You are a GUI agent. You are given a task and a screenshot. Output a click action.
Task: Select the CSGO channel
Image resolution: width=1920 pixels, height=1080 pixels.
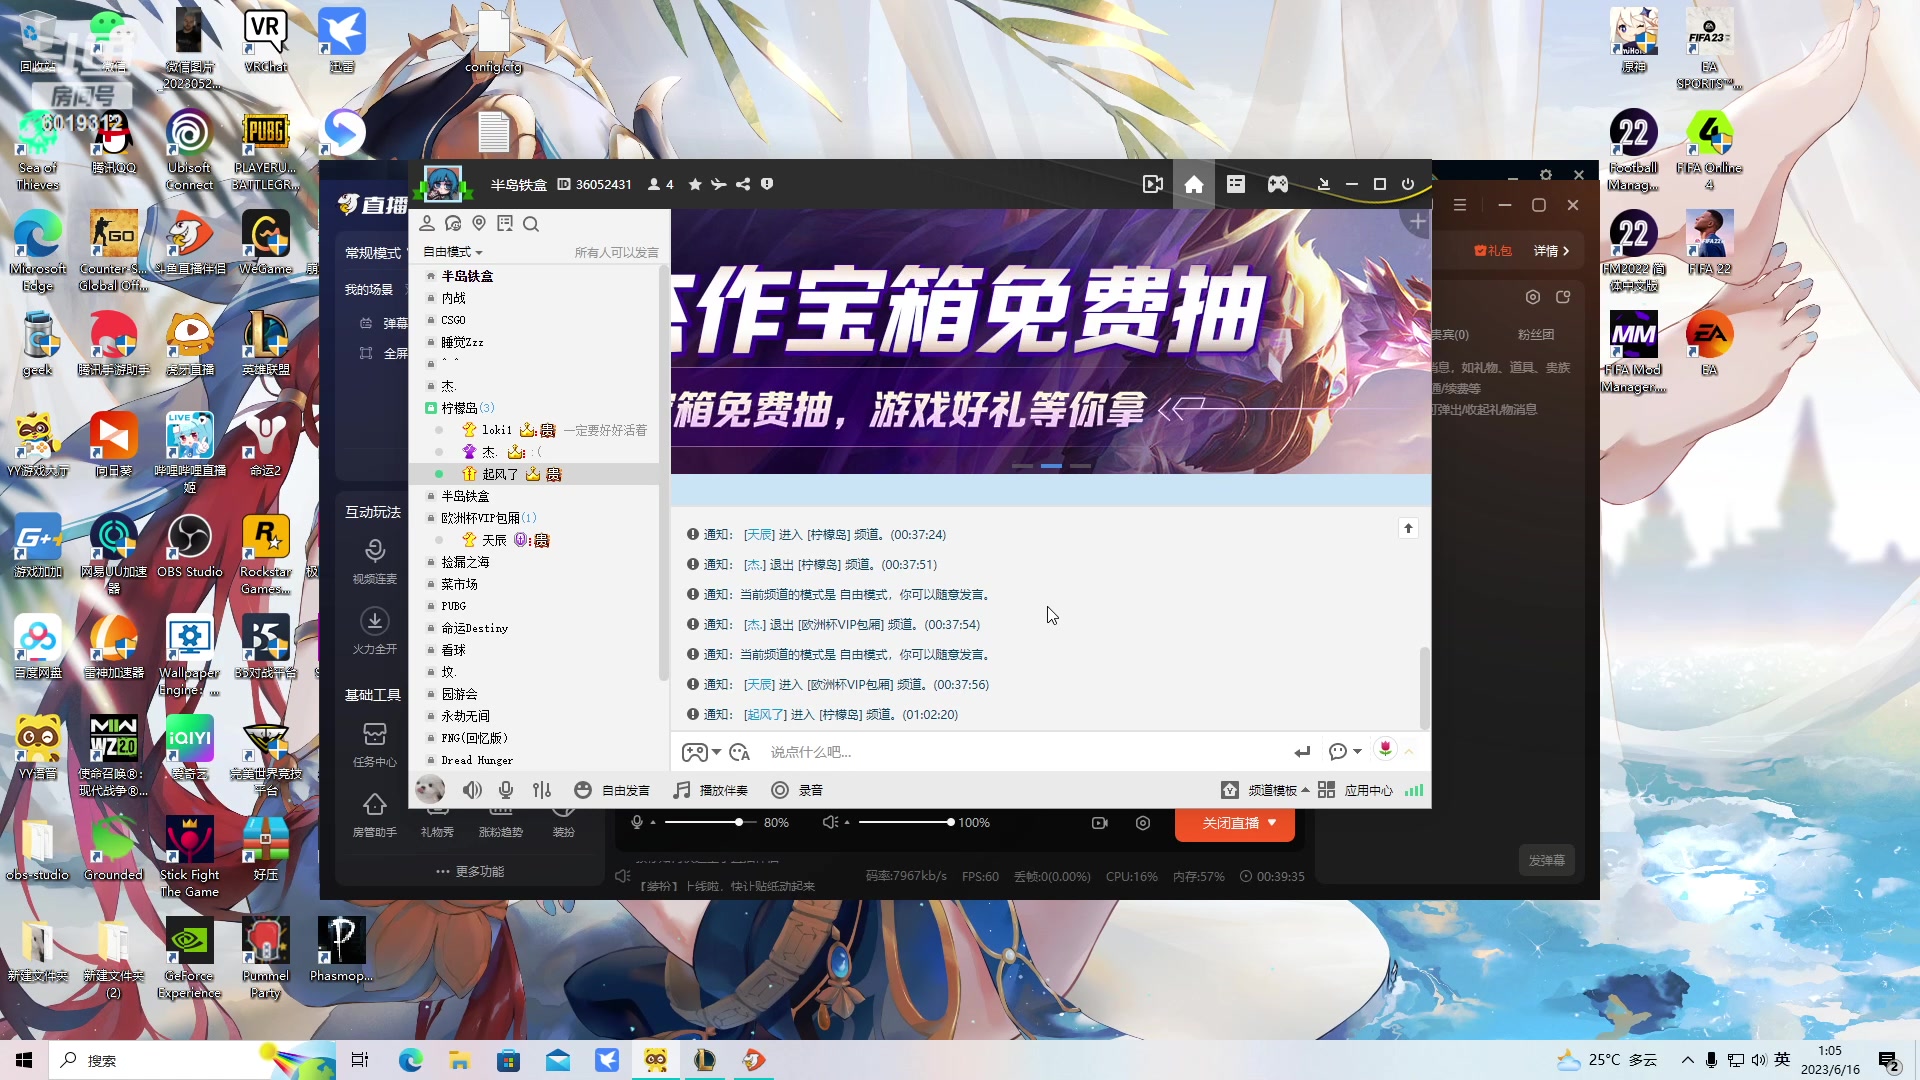(x=453, y=320)
